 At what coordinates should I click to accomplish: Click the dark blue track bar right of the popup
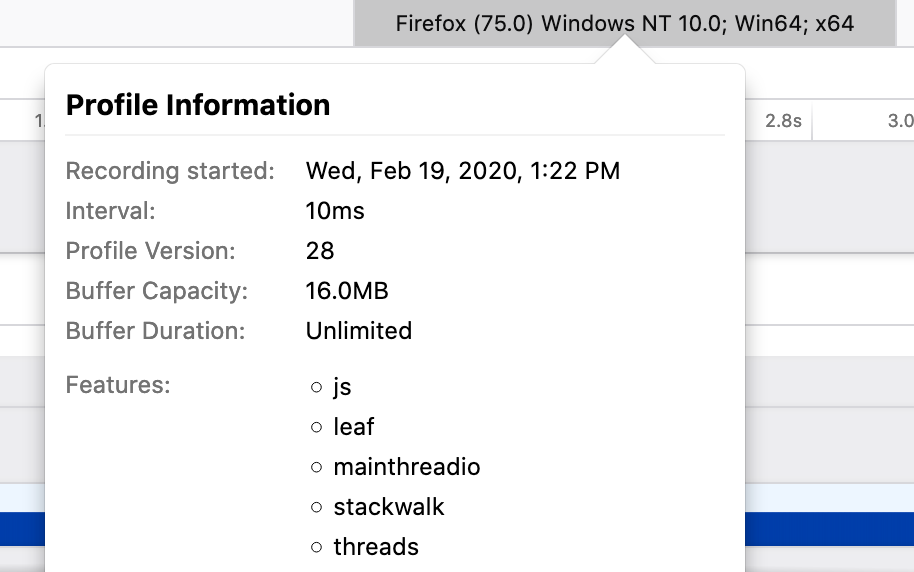coord(829,529)
